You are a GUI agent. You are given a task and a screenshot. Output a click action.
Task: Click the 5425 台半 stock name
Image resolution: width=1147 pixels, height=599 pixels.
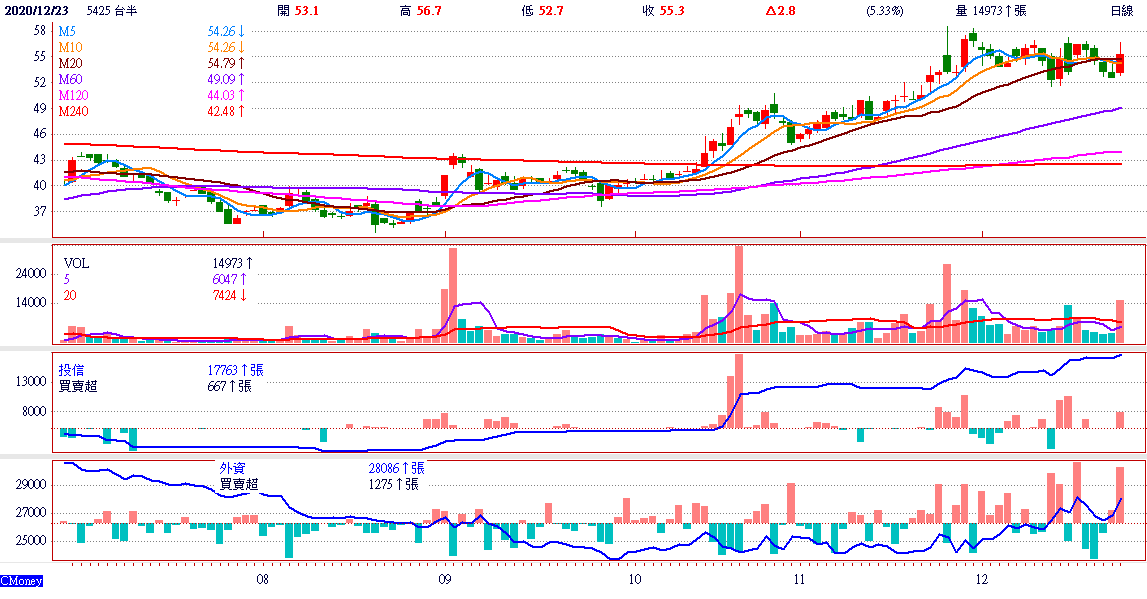[112, 11]
